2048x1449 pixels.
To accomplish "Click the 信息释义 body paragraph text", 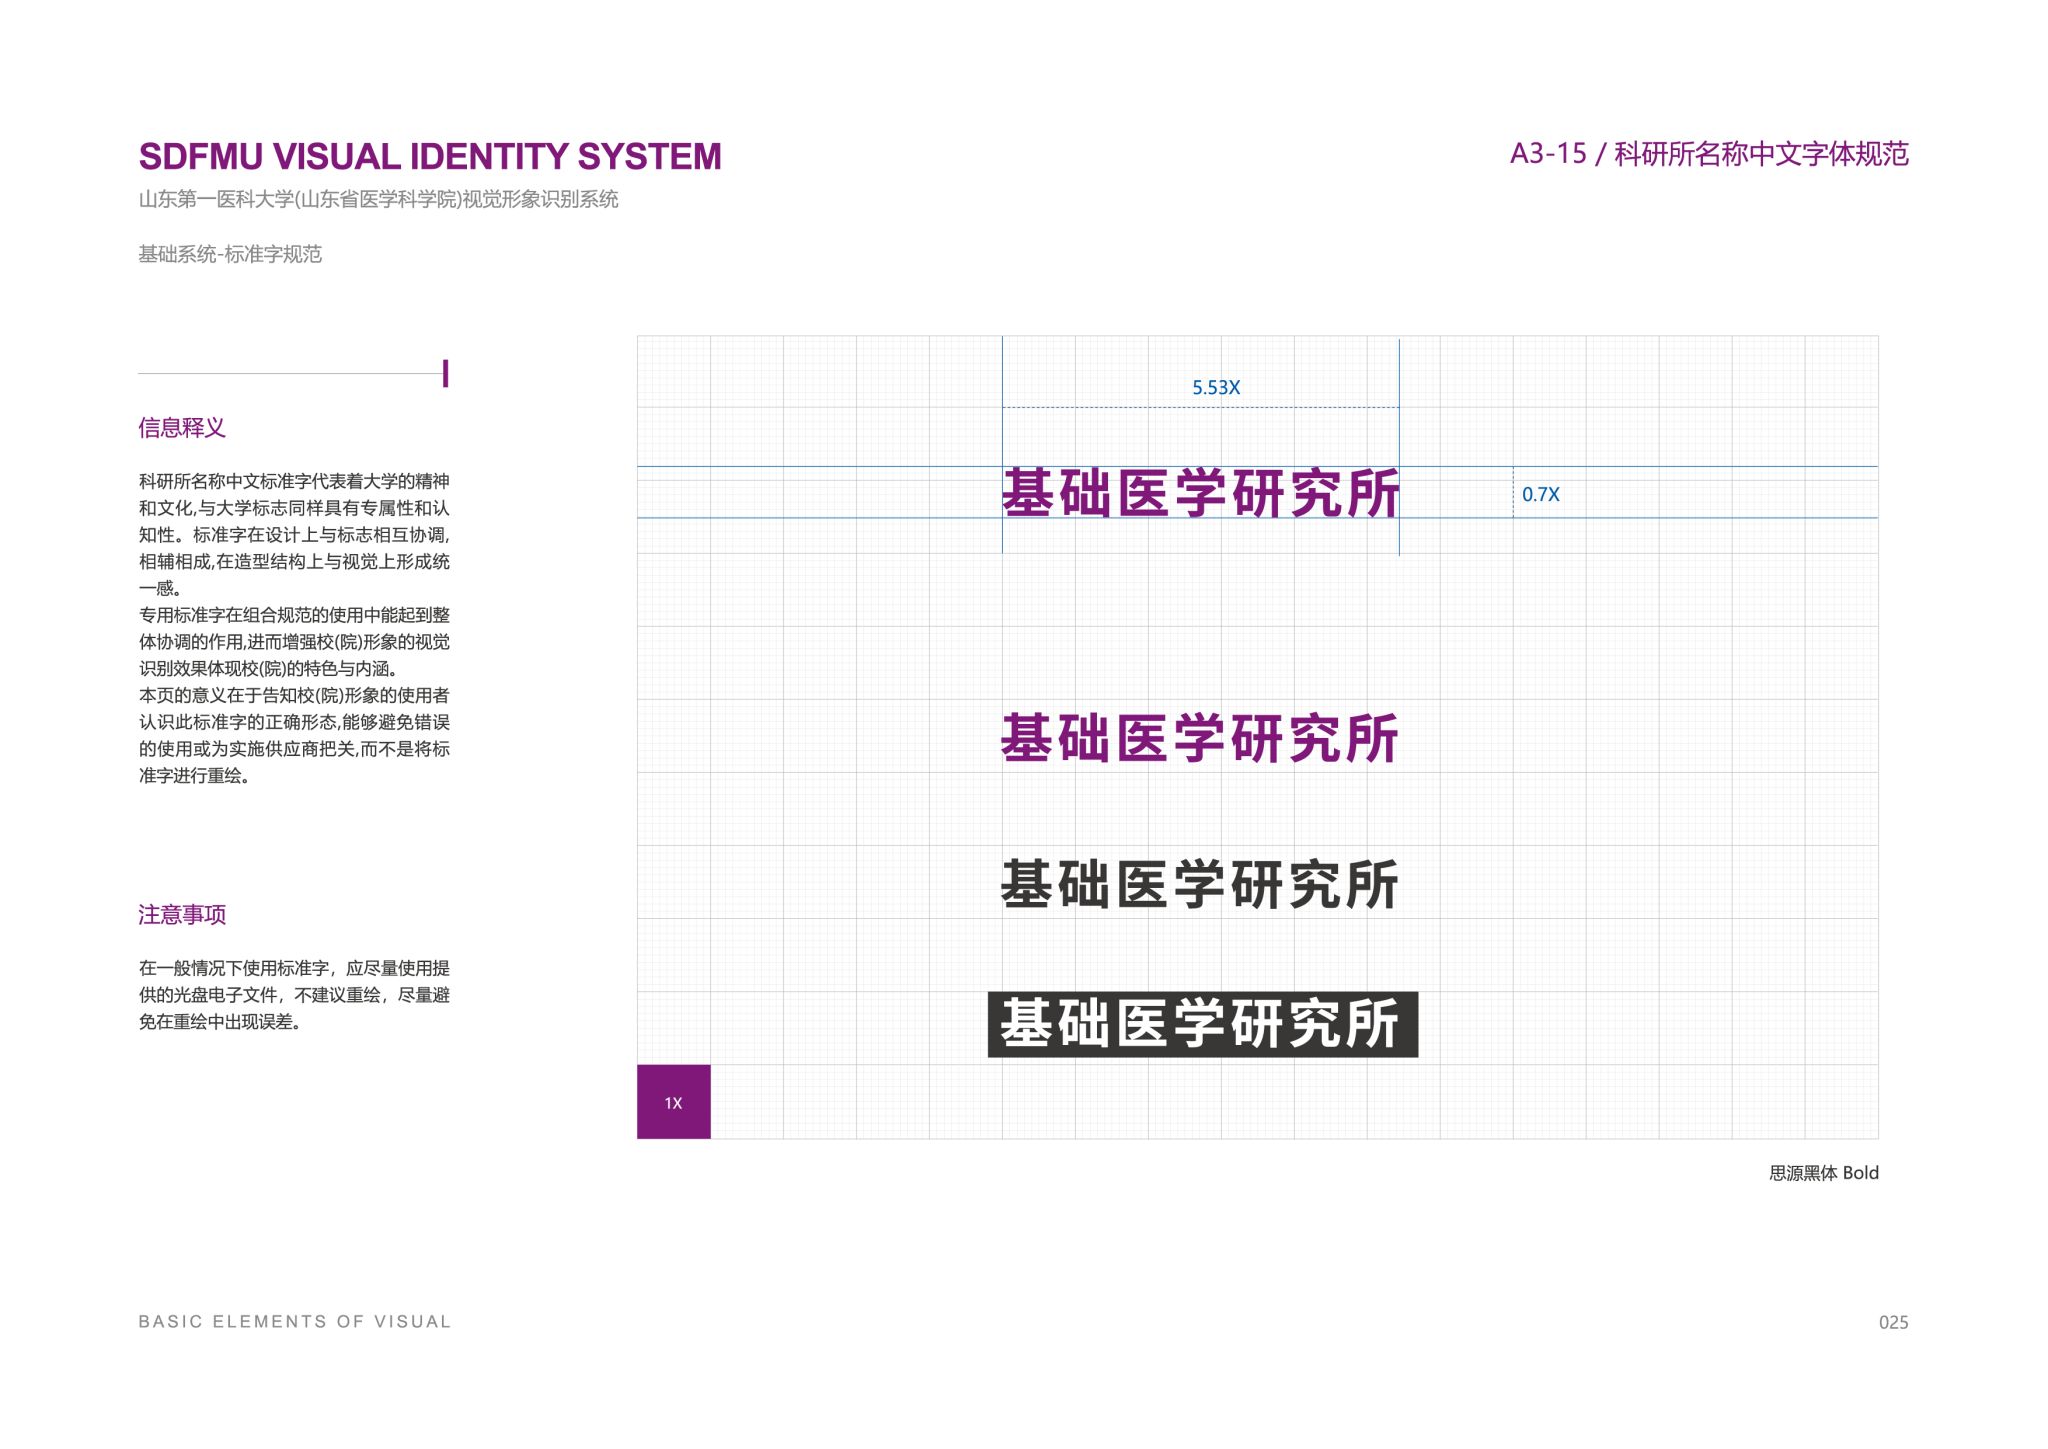I will tap(294, 628).
